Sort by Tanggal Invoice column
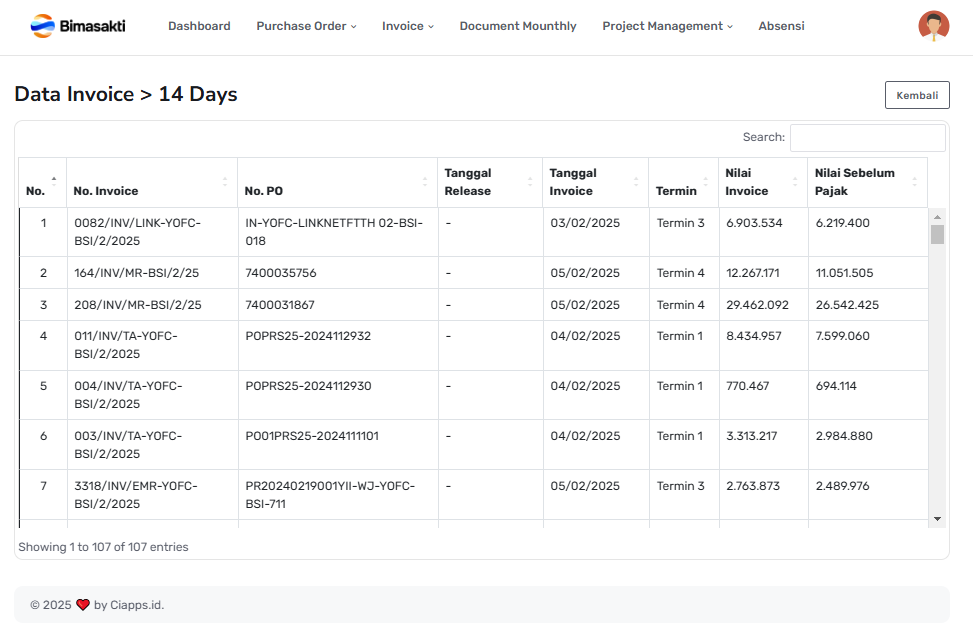 pos(635,181)
